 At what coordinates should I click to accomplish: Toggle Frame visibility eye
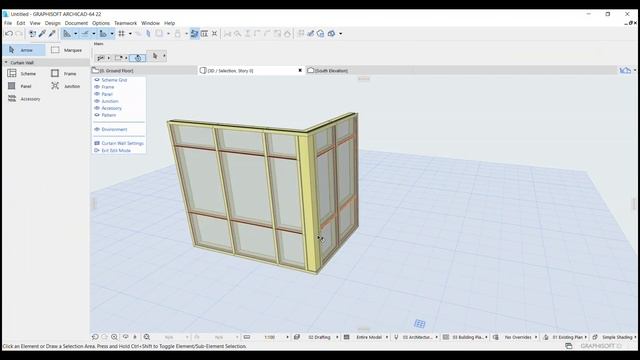97,87
